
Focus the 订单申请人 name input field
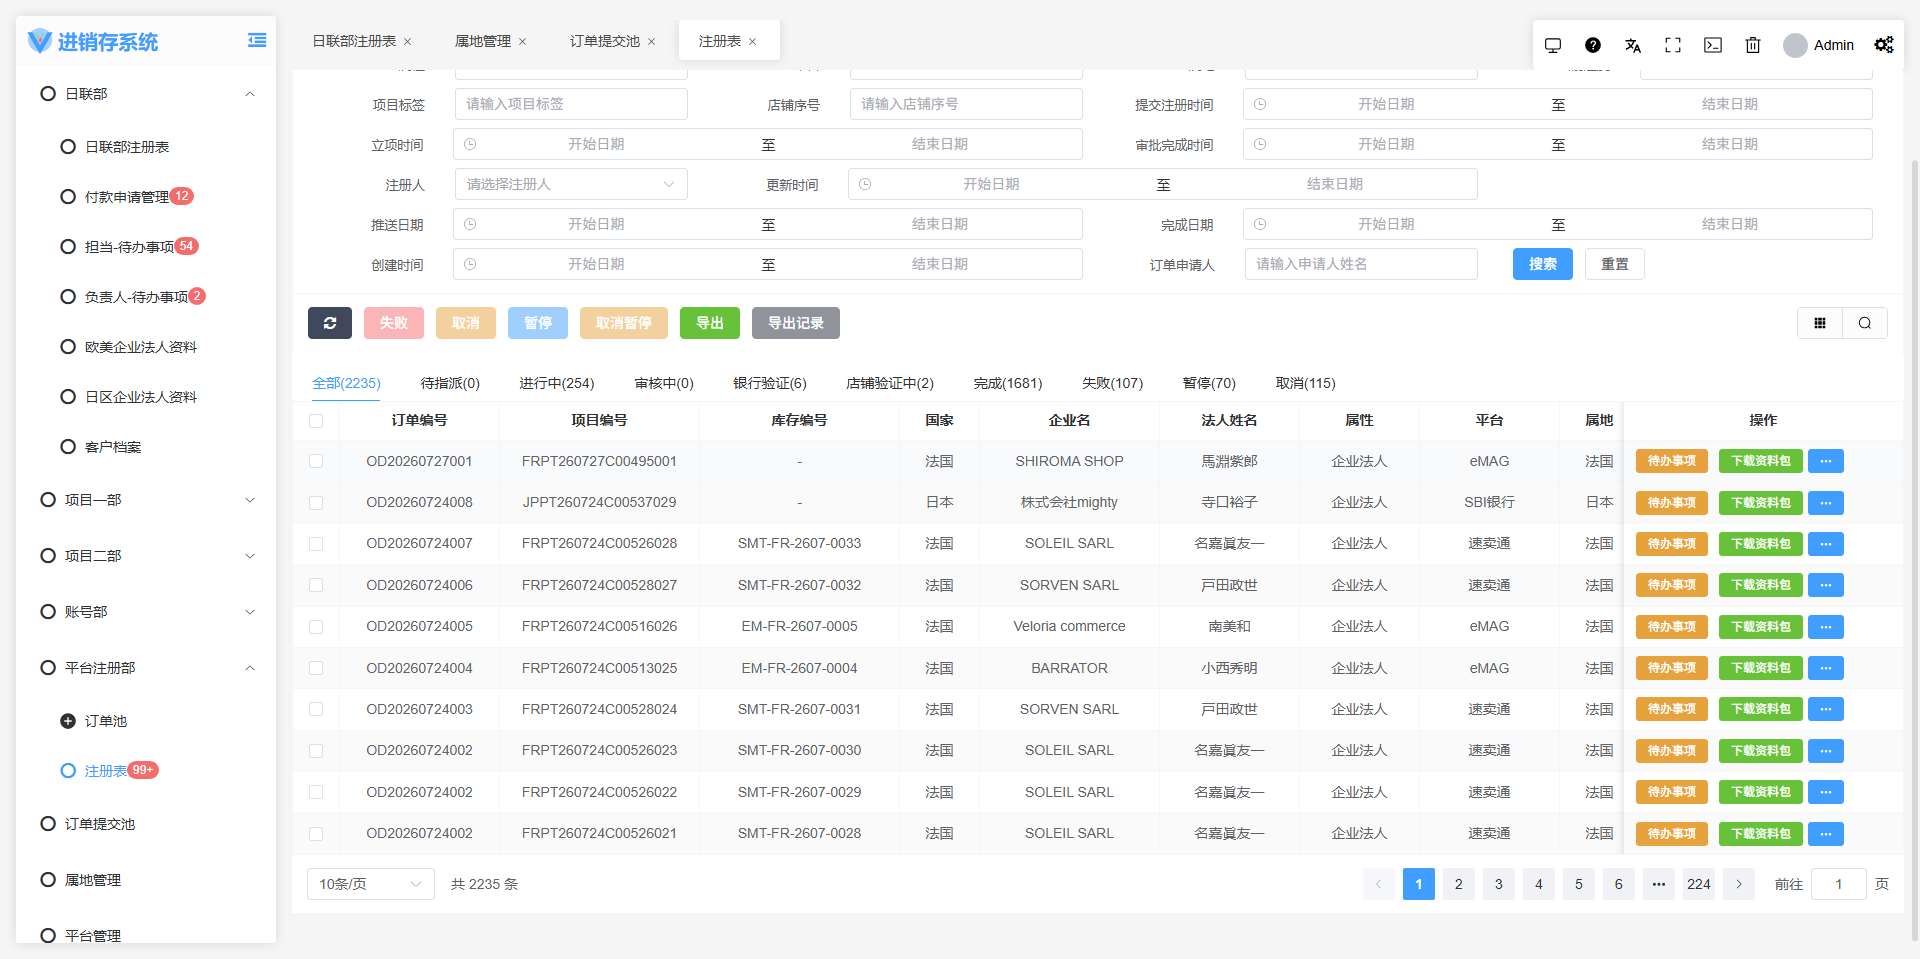(x=1361, y=264)
